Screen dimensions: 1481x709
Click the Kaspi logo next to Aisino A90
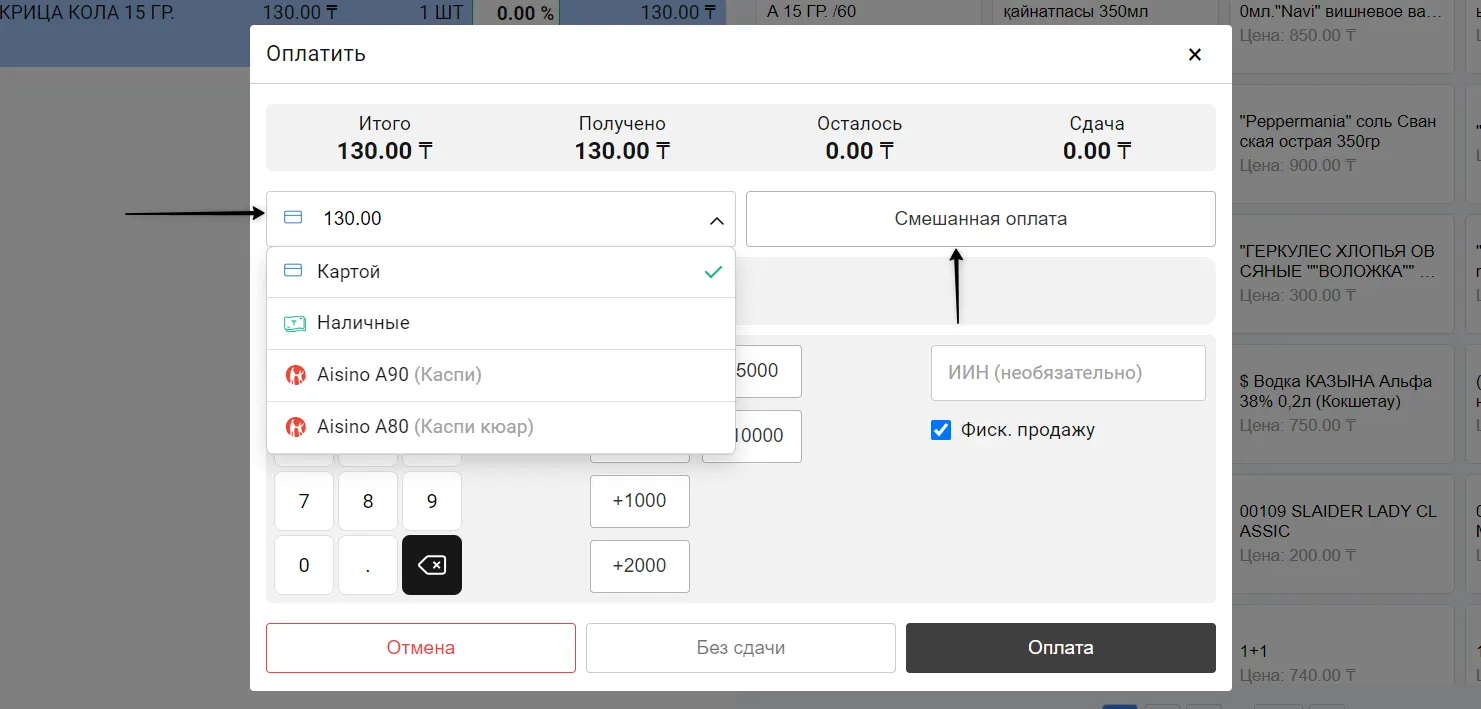point(295,375)
